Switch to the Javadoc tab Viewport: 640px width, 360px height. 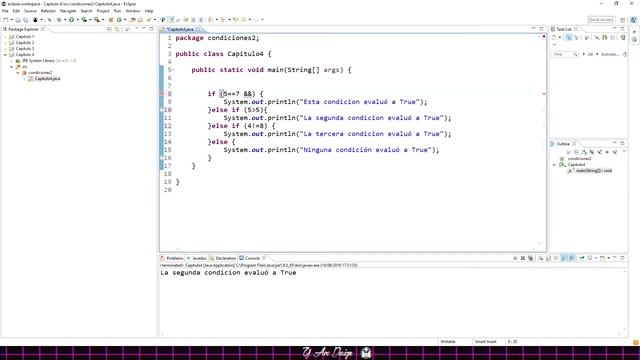(x=197, y=258)
